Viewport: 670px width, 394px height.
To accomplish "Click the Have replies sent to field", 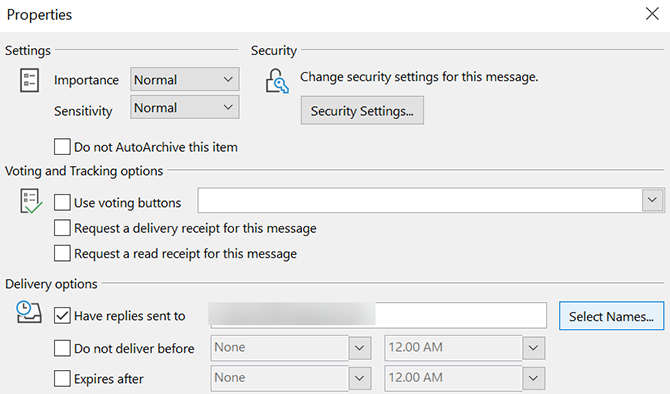I will click(x=378, y=315).
